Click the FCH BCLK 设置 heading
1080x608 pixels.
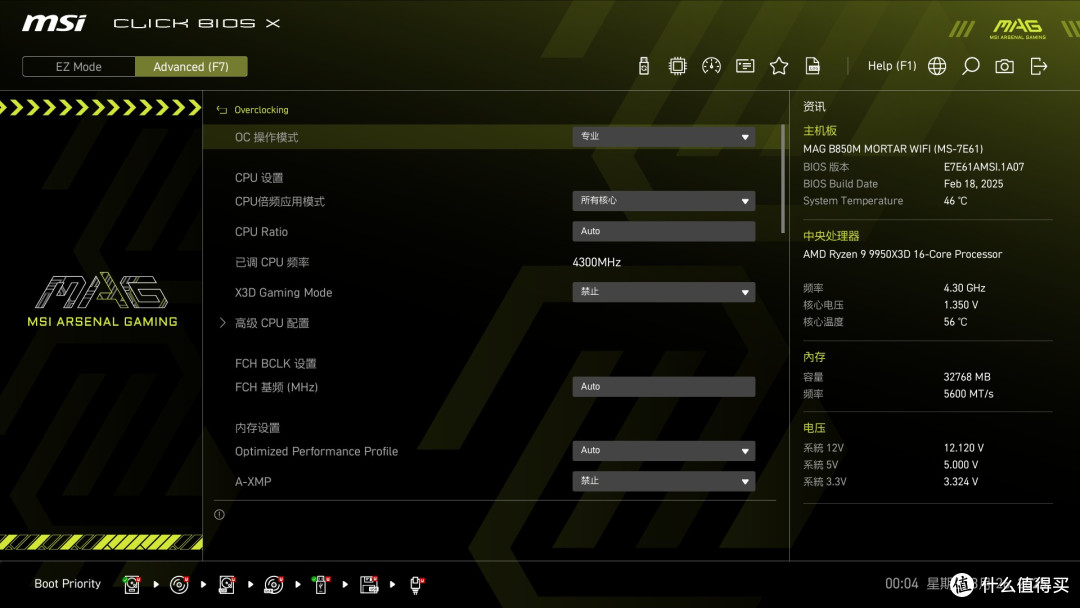click(x=276, y=364)
